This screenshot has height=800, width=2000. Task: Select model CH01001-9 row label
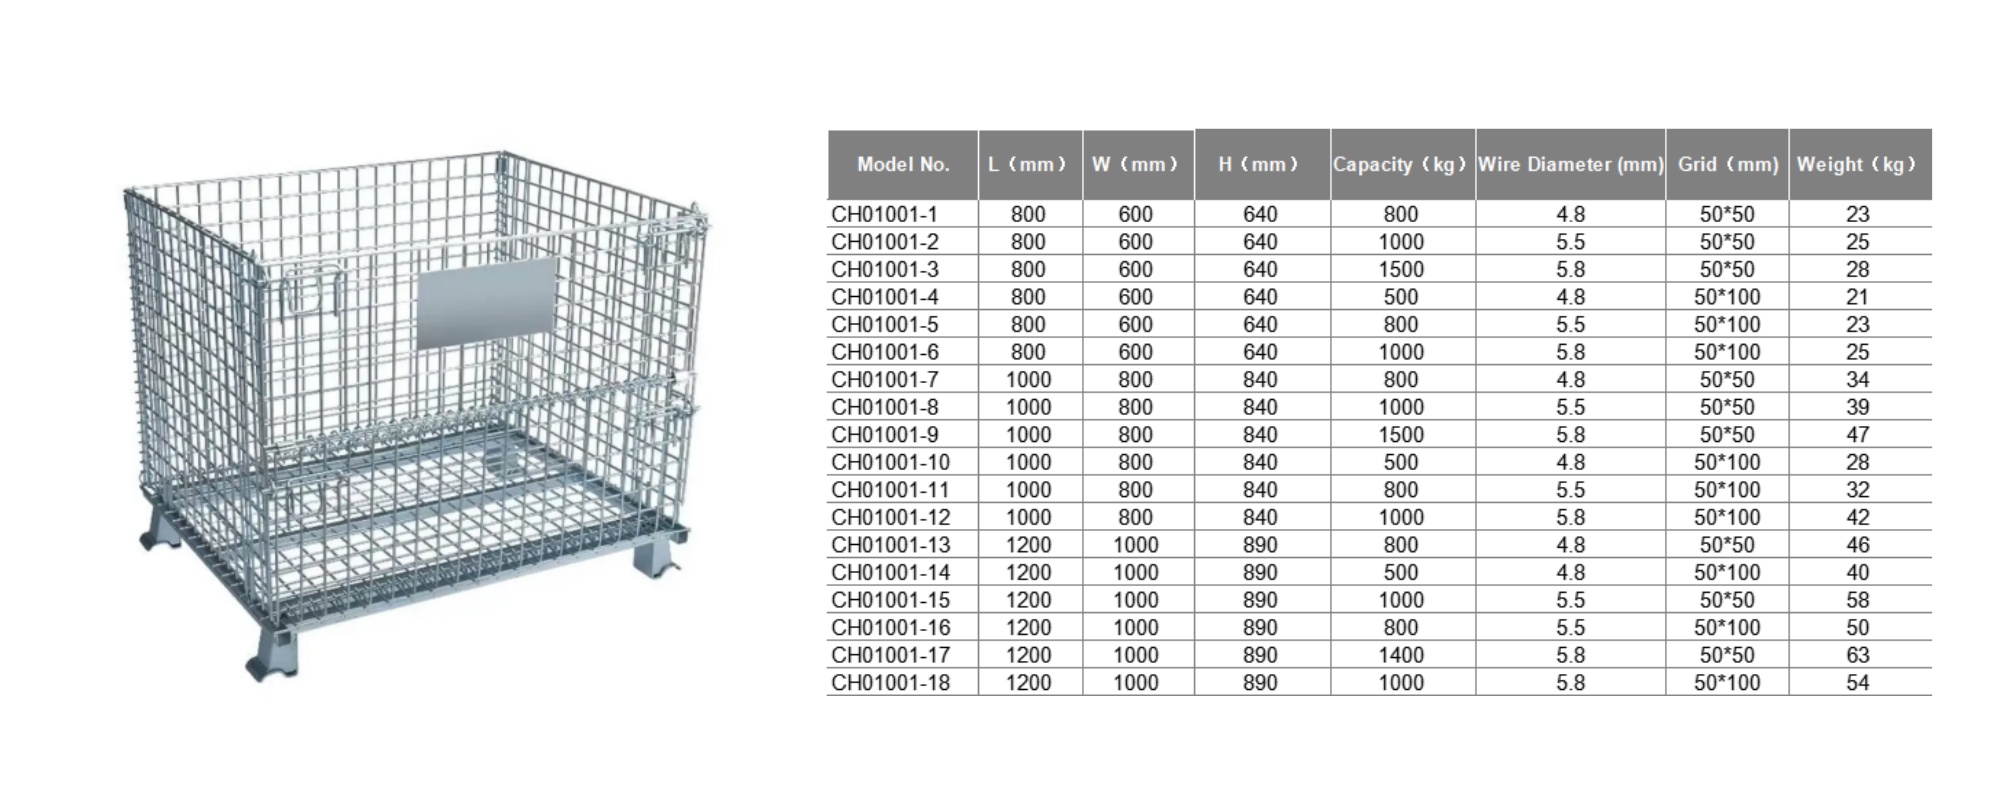(884, 435)
